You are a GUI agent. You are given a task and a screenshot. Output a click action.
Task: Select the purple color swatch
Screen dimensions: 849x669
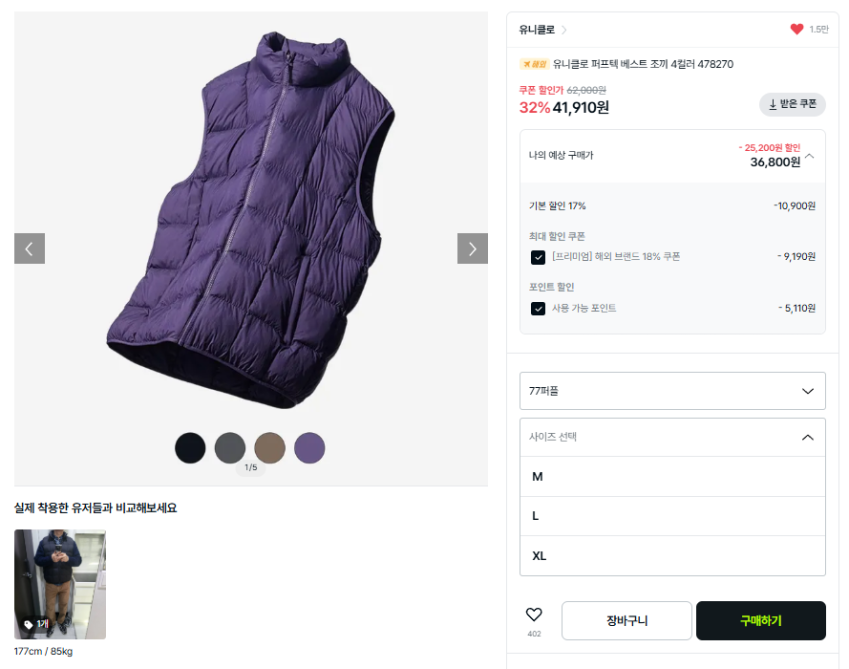click(310, 448)
